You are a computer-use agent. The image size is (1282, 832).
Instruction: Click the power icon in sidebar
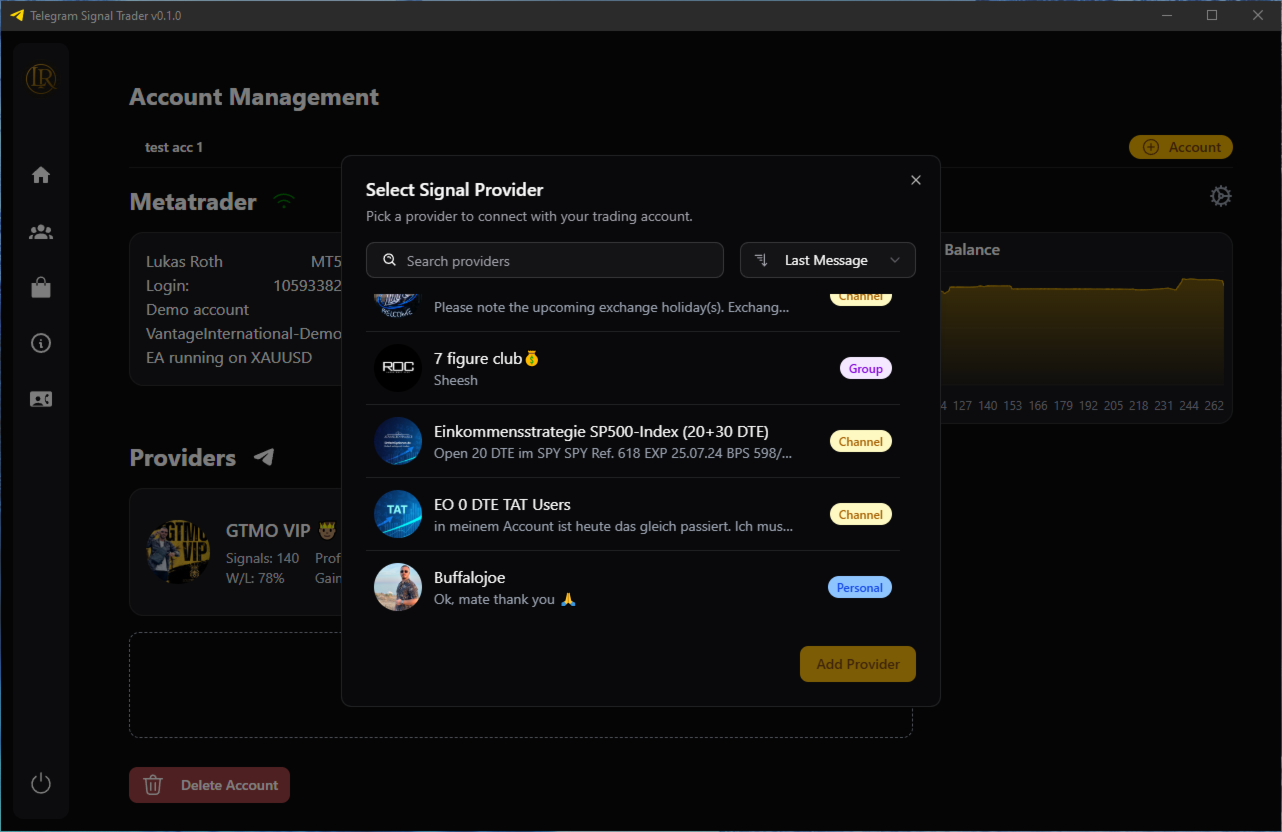pyautogui.click(x=41, y=783)
